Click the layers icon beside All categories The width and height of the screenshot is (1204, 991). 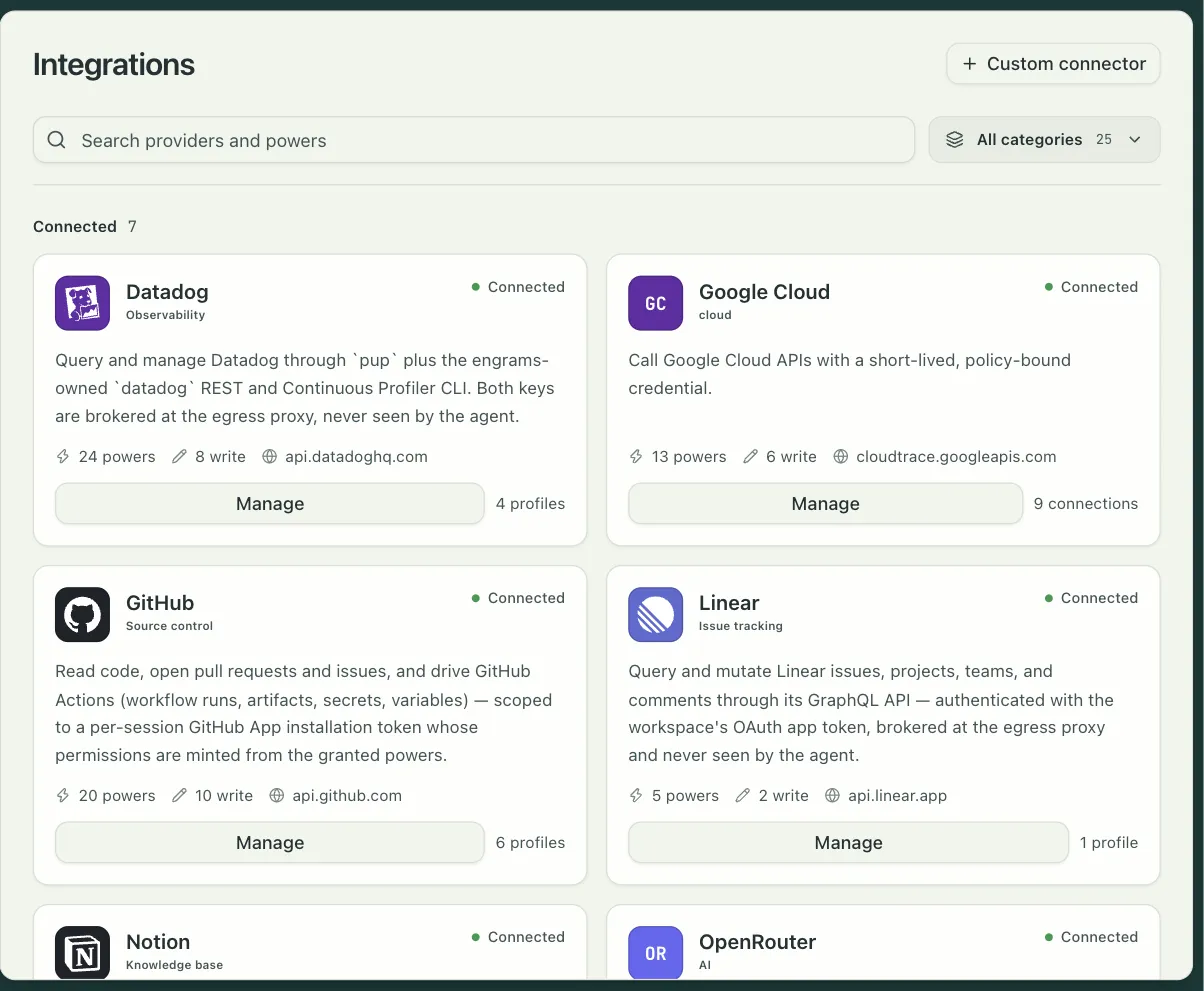pos(955,140)
